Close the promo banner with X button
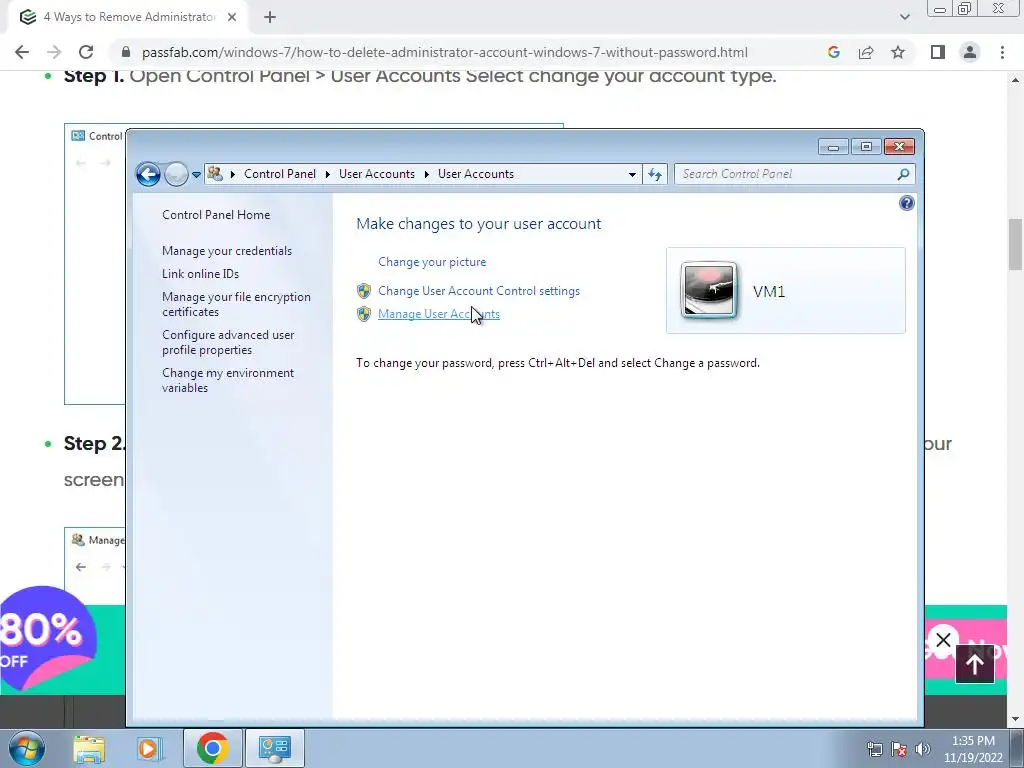Screen dimensions: 1024x768 point(943,640)
